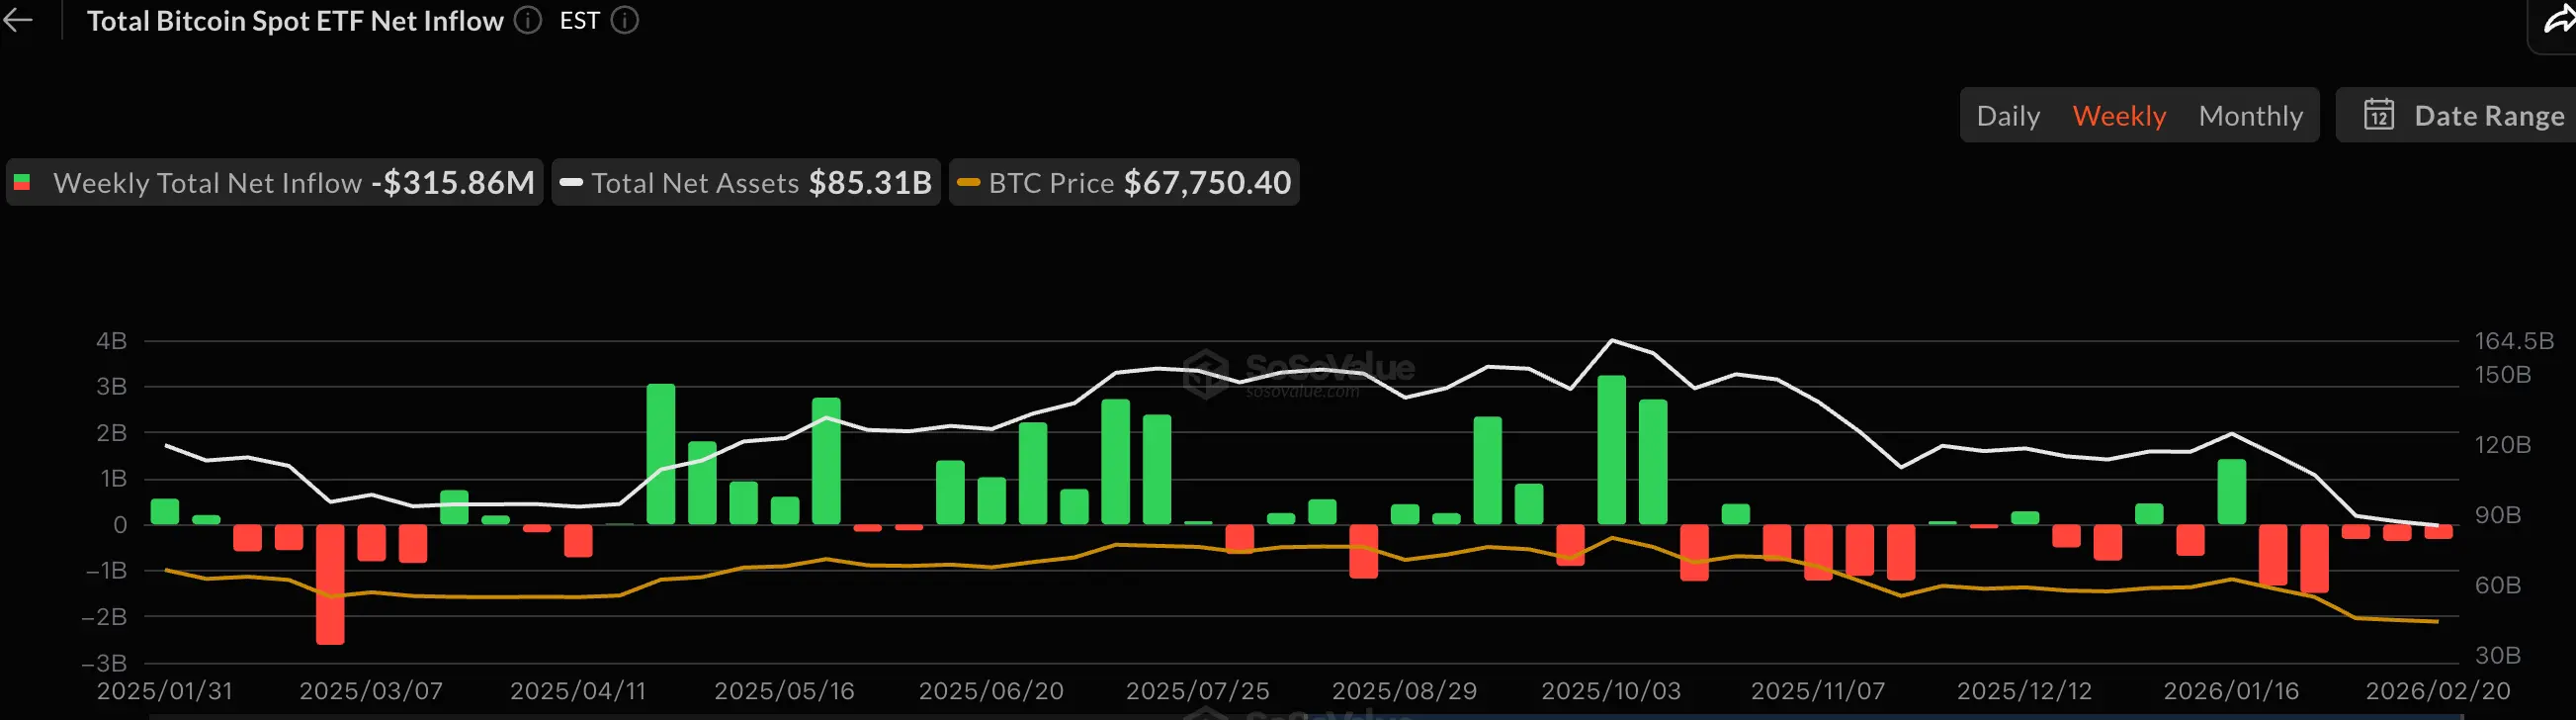The height and width of the screenshot is (720, 2576).
Task: Click the calendar icon in Date Range
Action: coord(2378,115)
